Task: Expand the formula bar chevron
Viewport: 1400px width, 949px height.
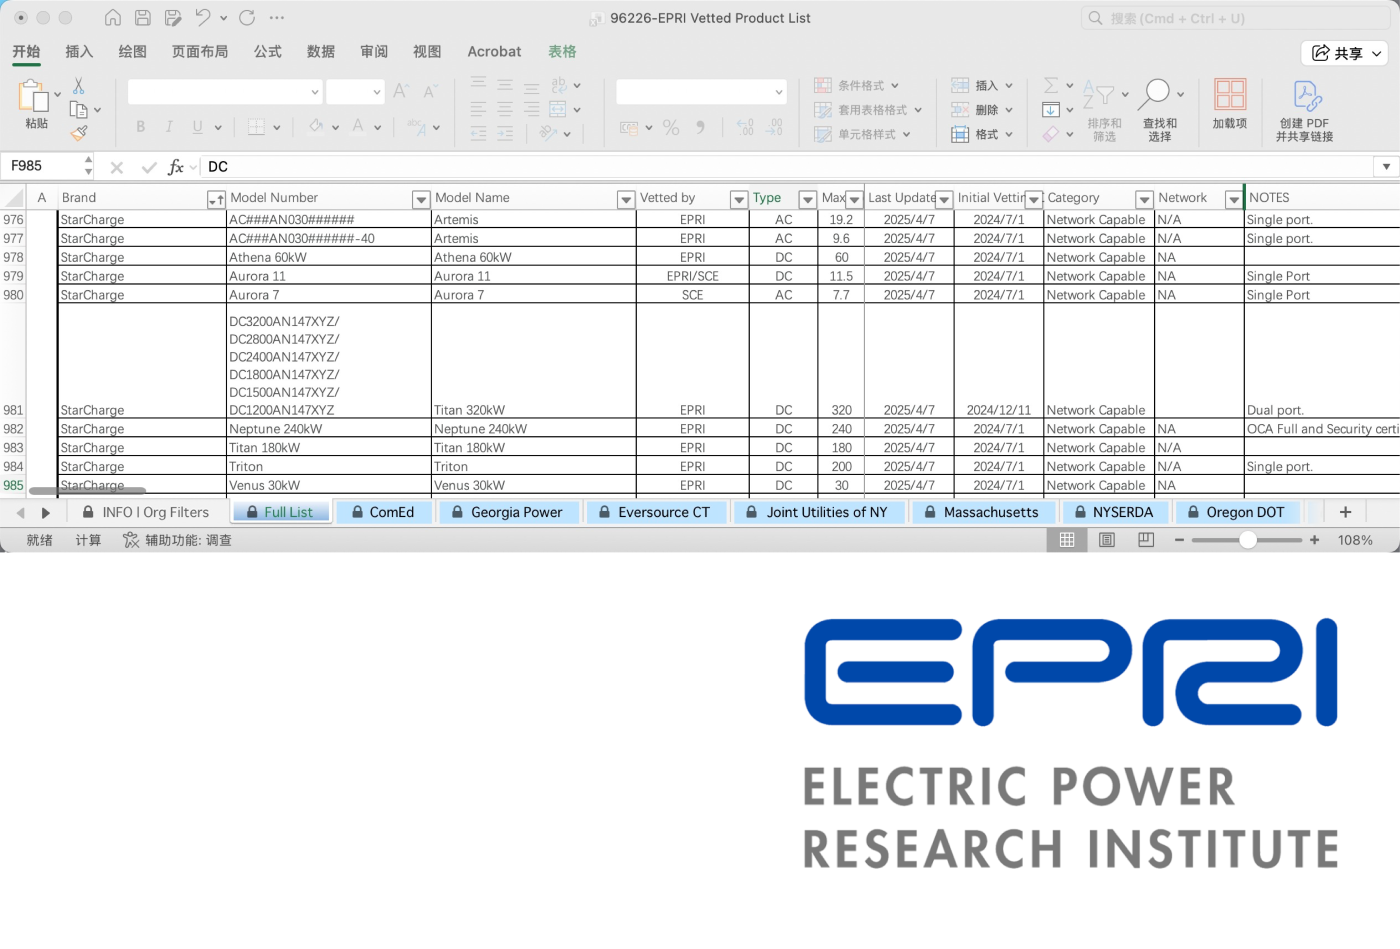Action: tap(1386, 167)
